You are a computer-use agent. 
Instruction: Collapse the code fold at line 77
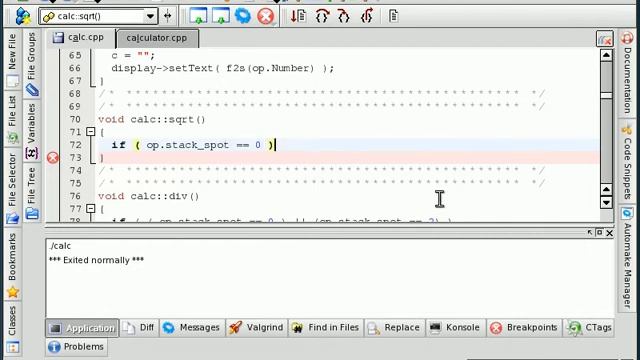pyautogui.click(x=91, y=209)
